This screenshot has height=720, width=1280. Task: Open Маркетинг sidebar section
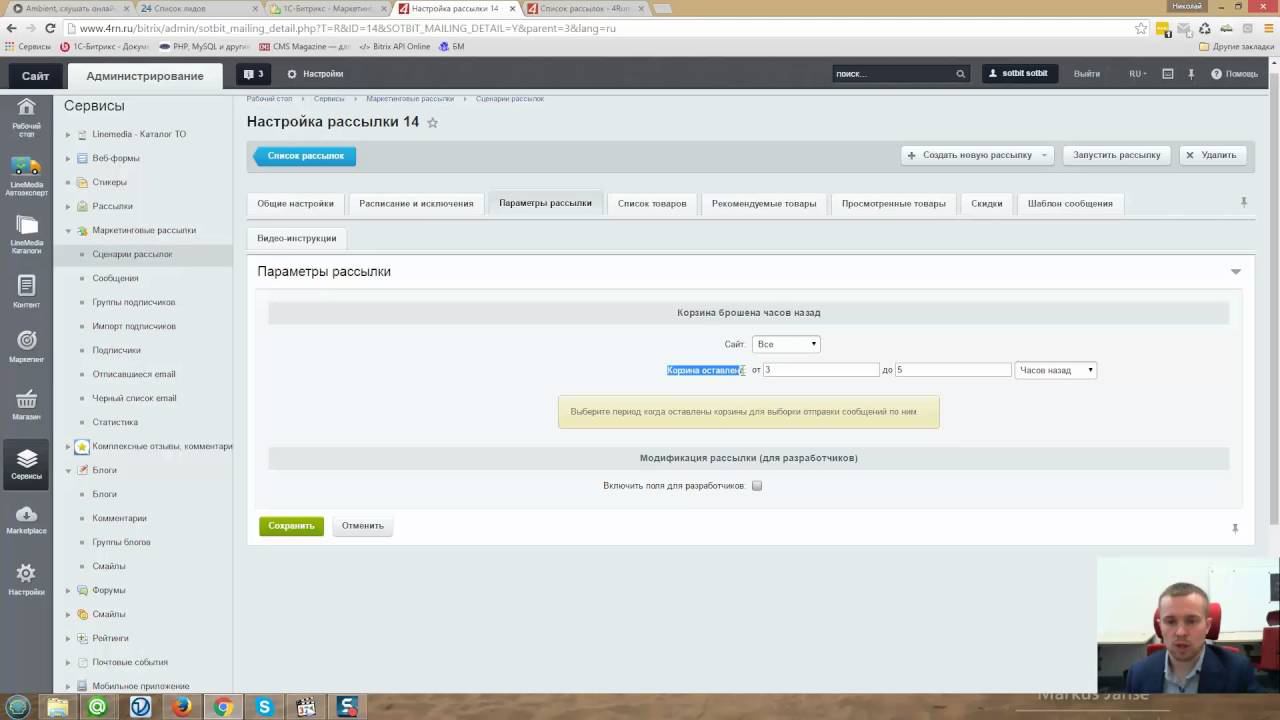pos(27,347)
